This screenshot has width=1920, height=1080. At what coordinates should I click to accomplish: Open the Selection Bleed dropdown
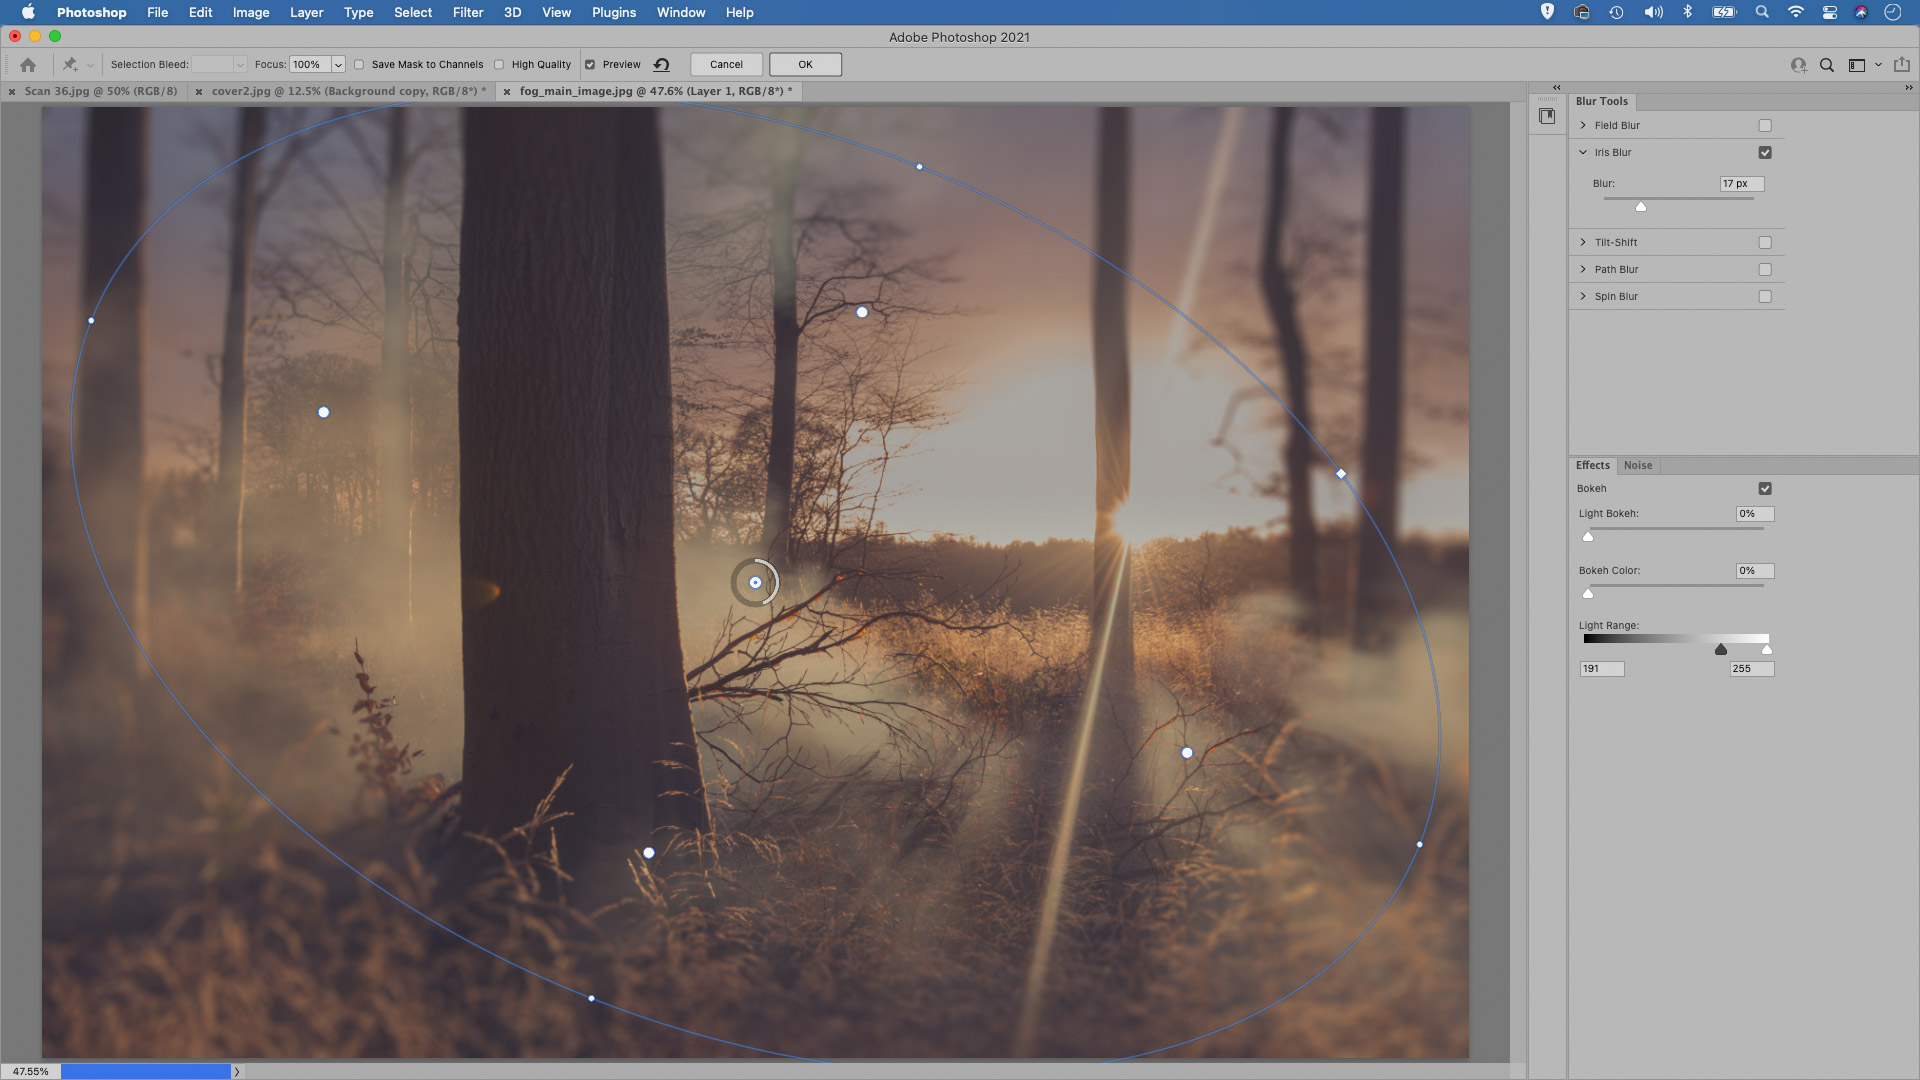pyautogui.click(x=240, y=65)
